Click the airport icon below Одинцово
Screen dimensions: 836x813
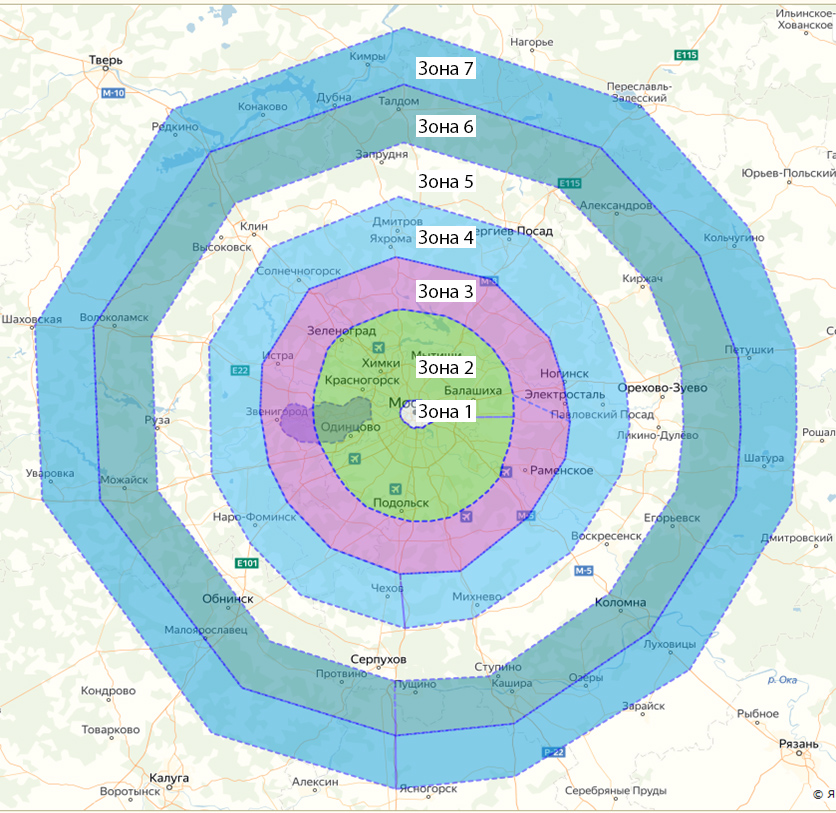point(355,458)
